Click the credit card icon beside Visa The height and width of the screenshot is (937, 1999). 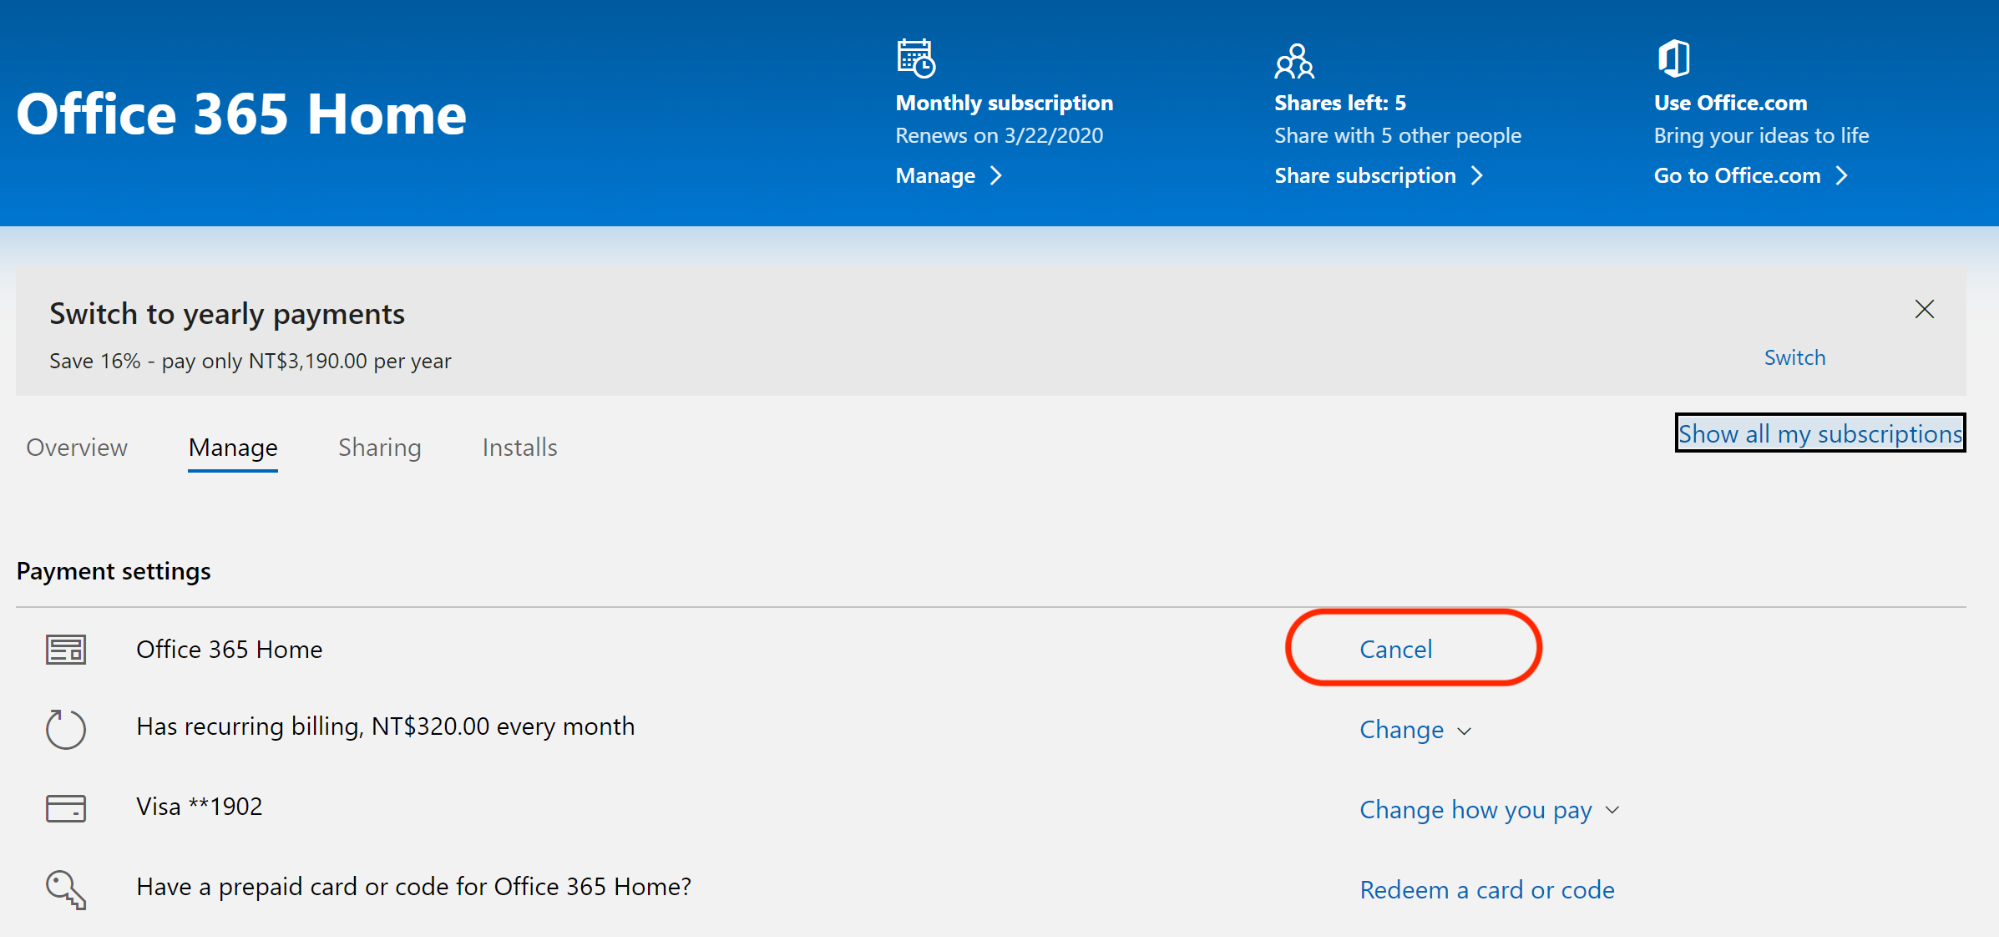point(66,808)
